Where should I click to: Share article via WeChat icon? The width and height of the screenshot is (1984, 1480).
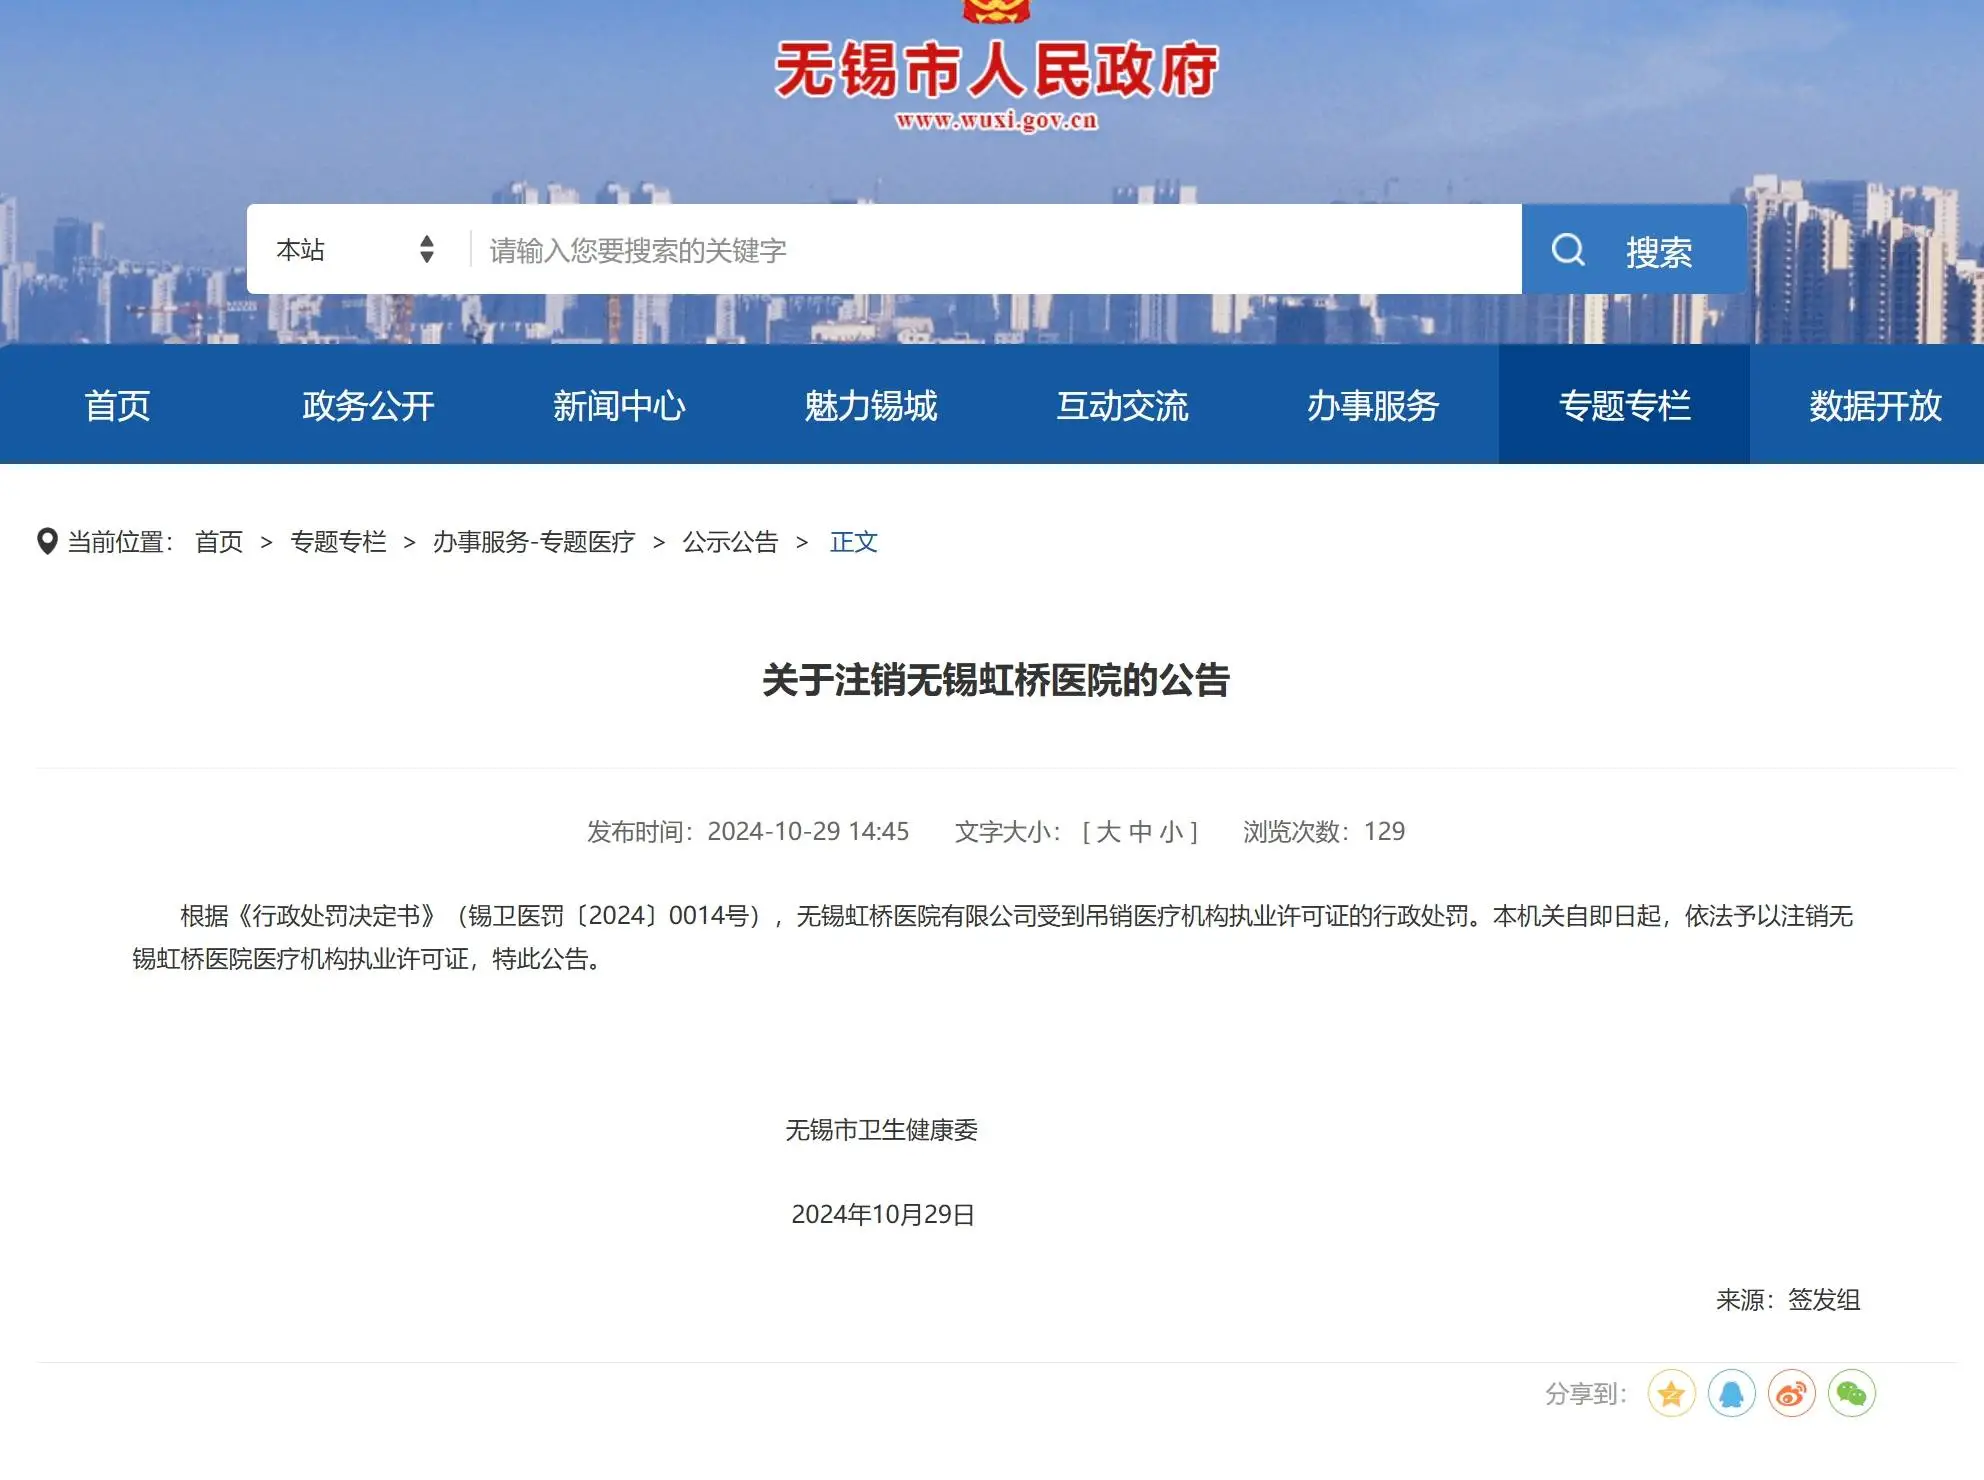[x=1851, y=1394]
